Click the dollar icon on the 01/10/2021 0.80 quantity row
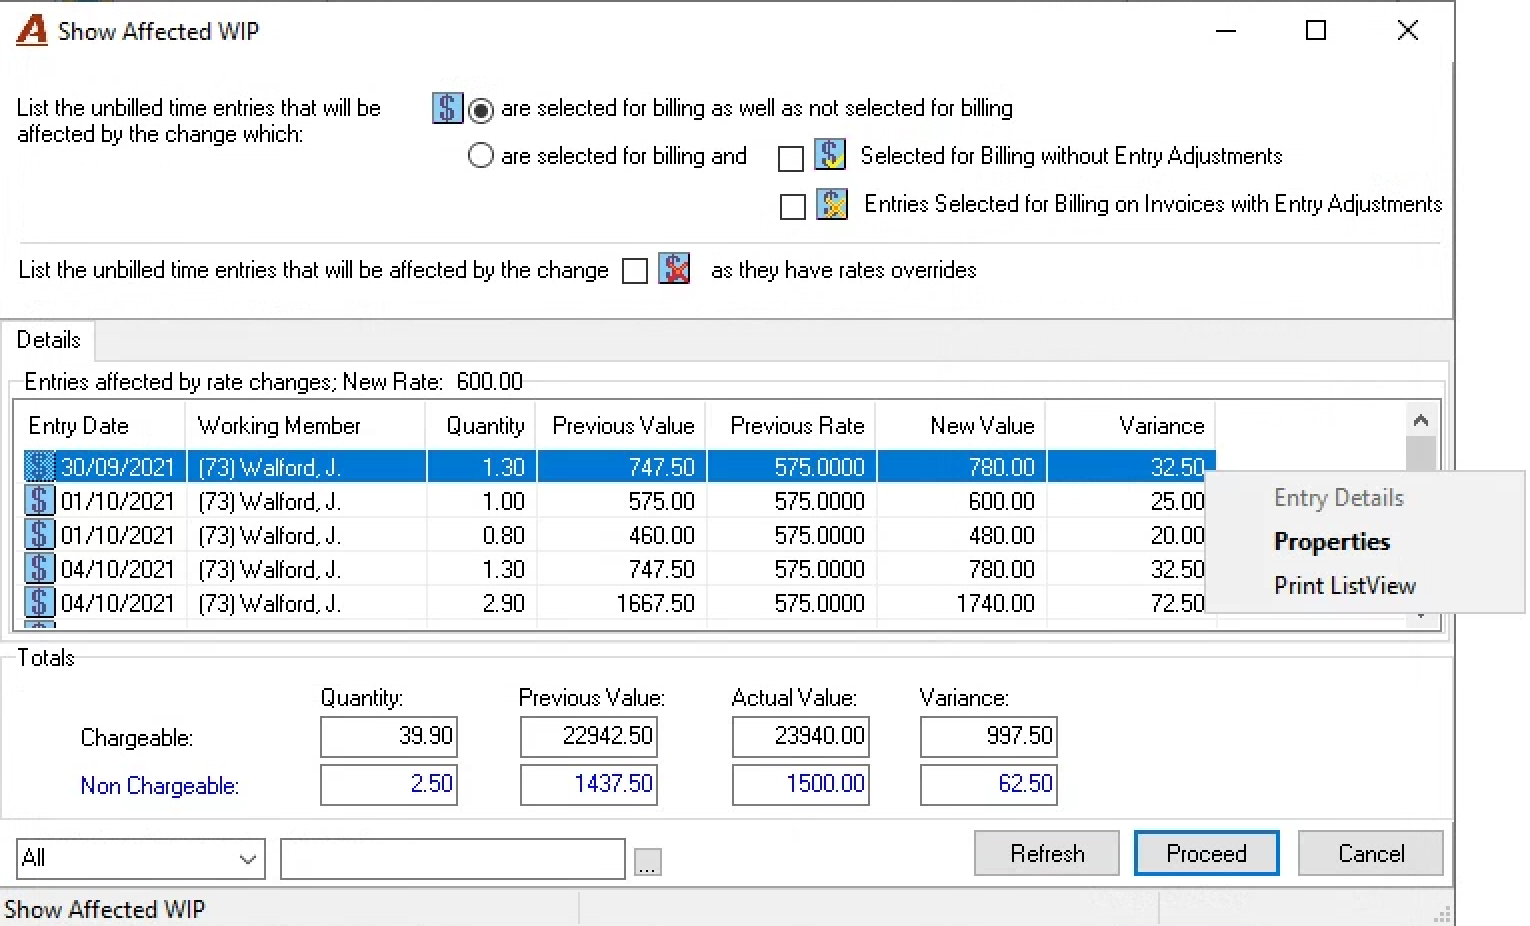The height and width of the screenshot is (926, 1530). pyautogui.click(x=39, y=535)
